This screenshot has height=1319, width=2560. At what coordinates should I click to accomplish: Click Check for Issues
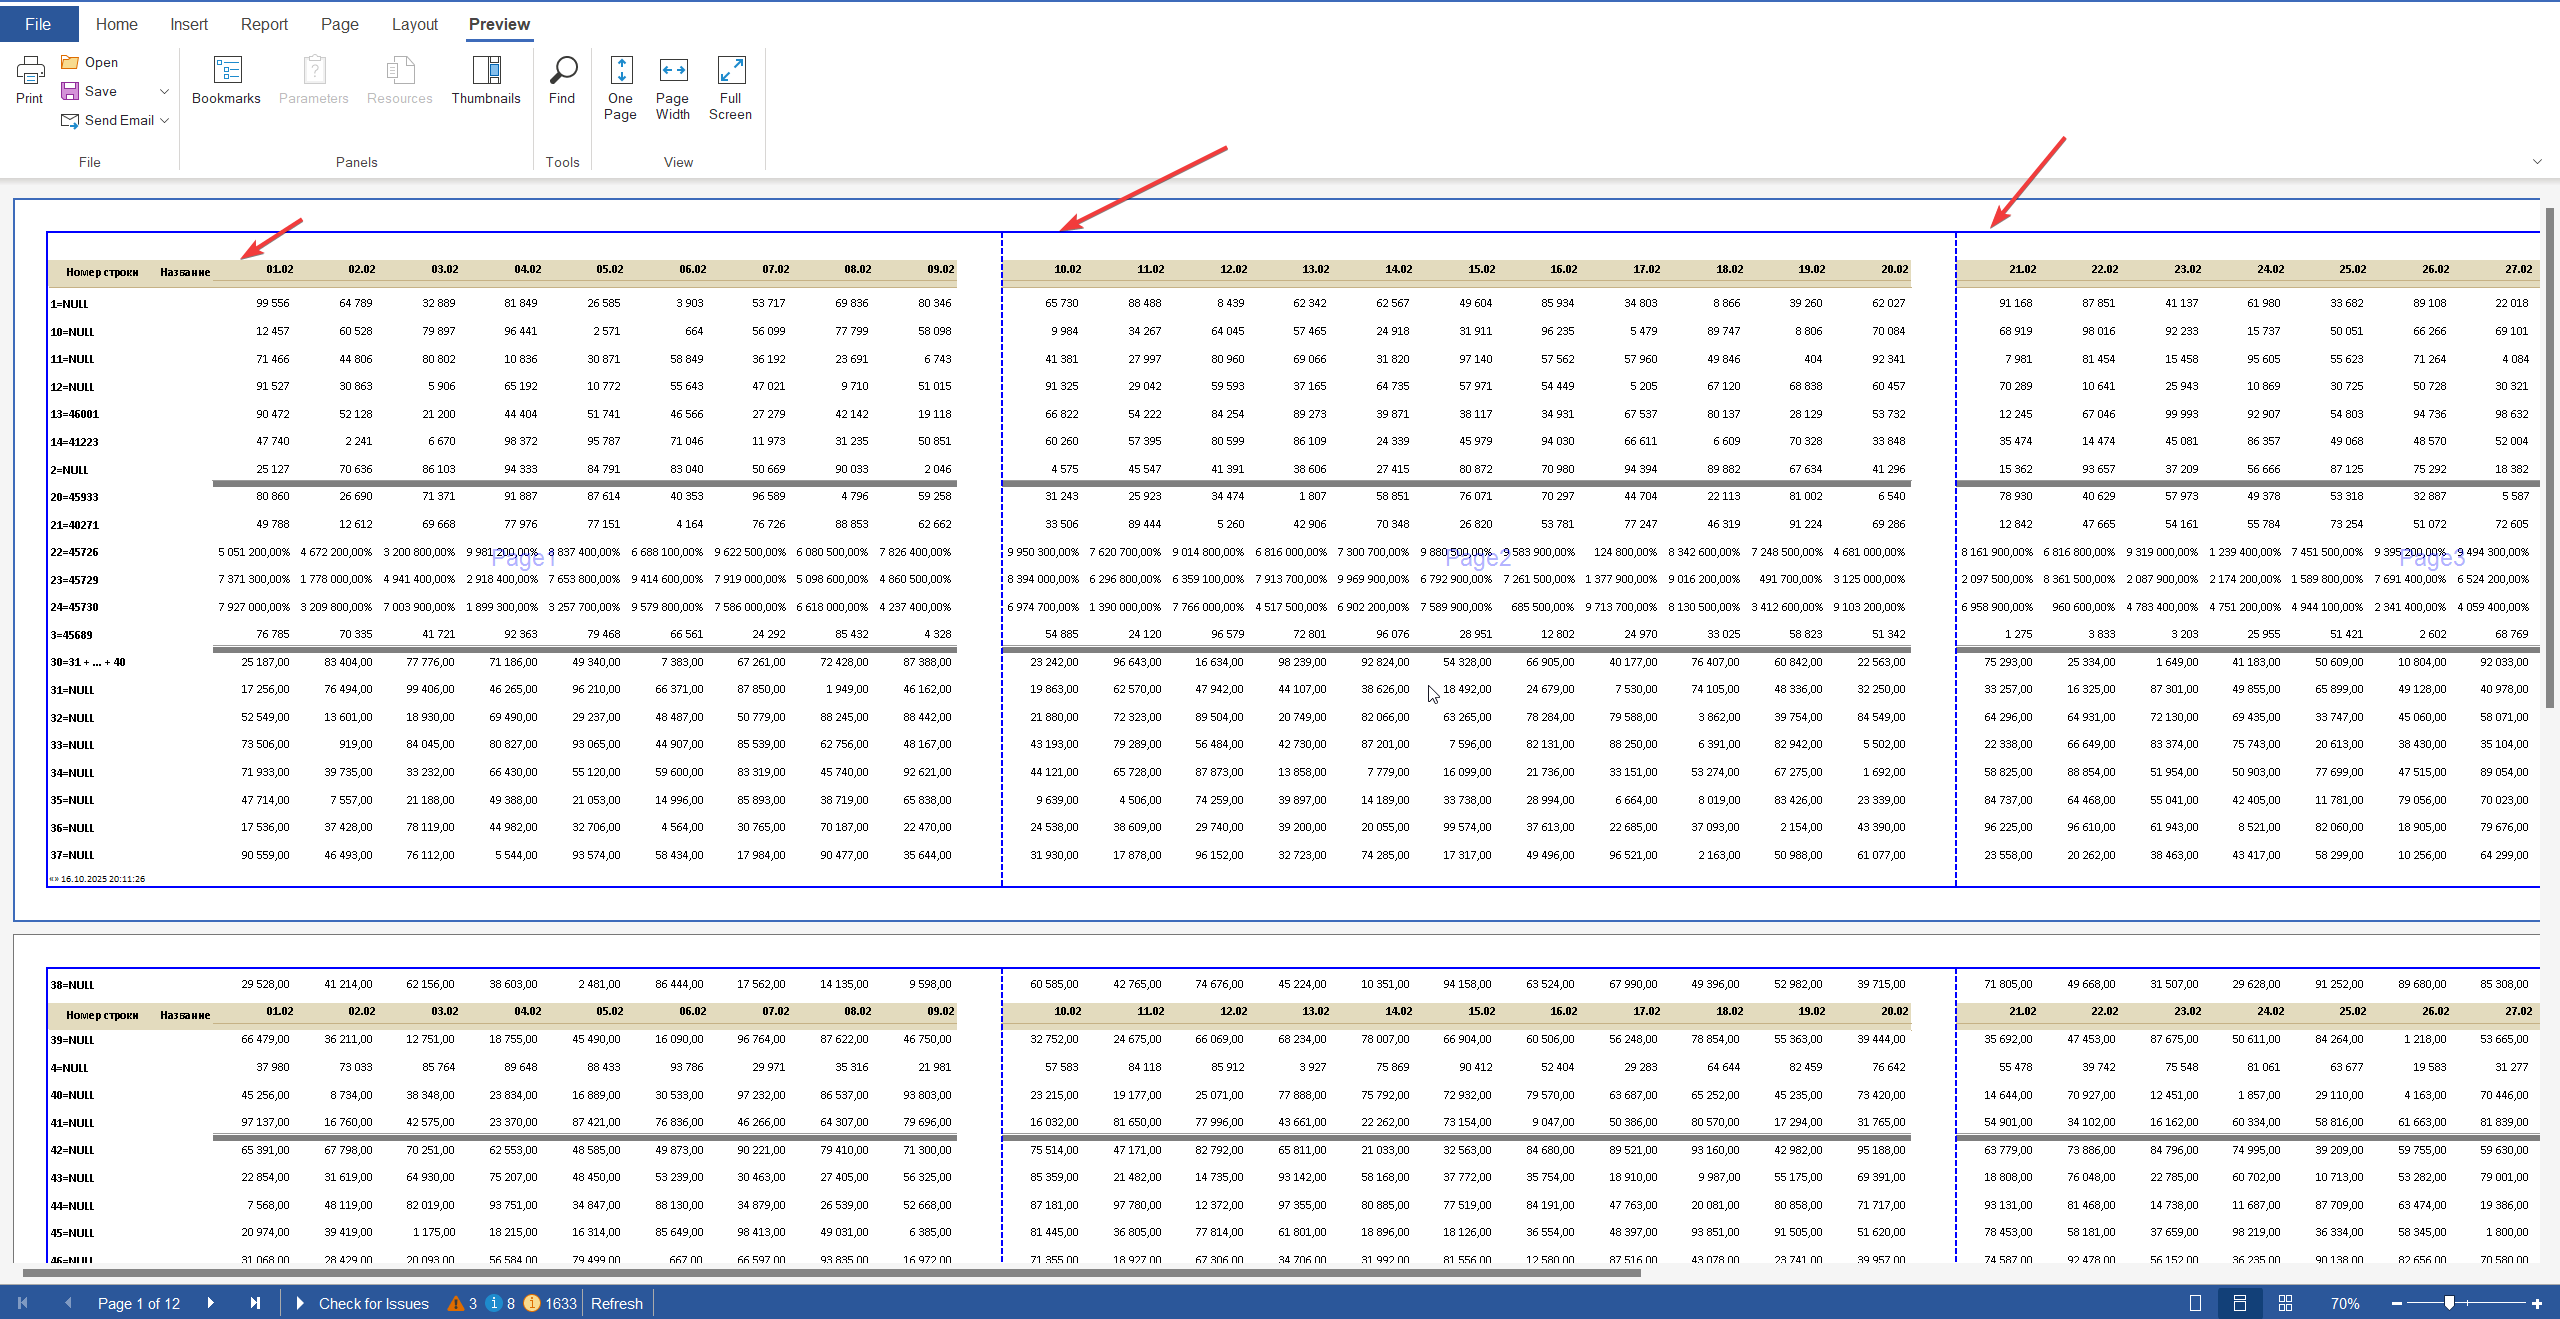(373, 1303)
